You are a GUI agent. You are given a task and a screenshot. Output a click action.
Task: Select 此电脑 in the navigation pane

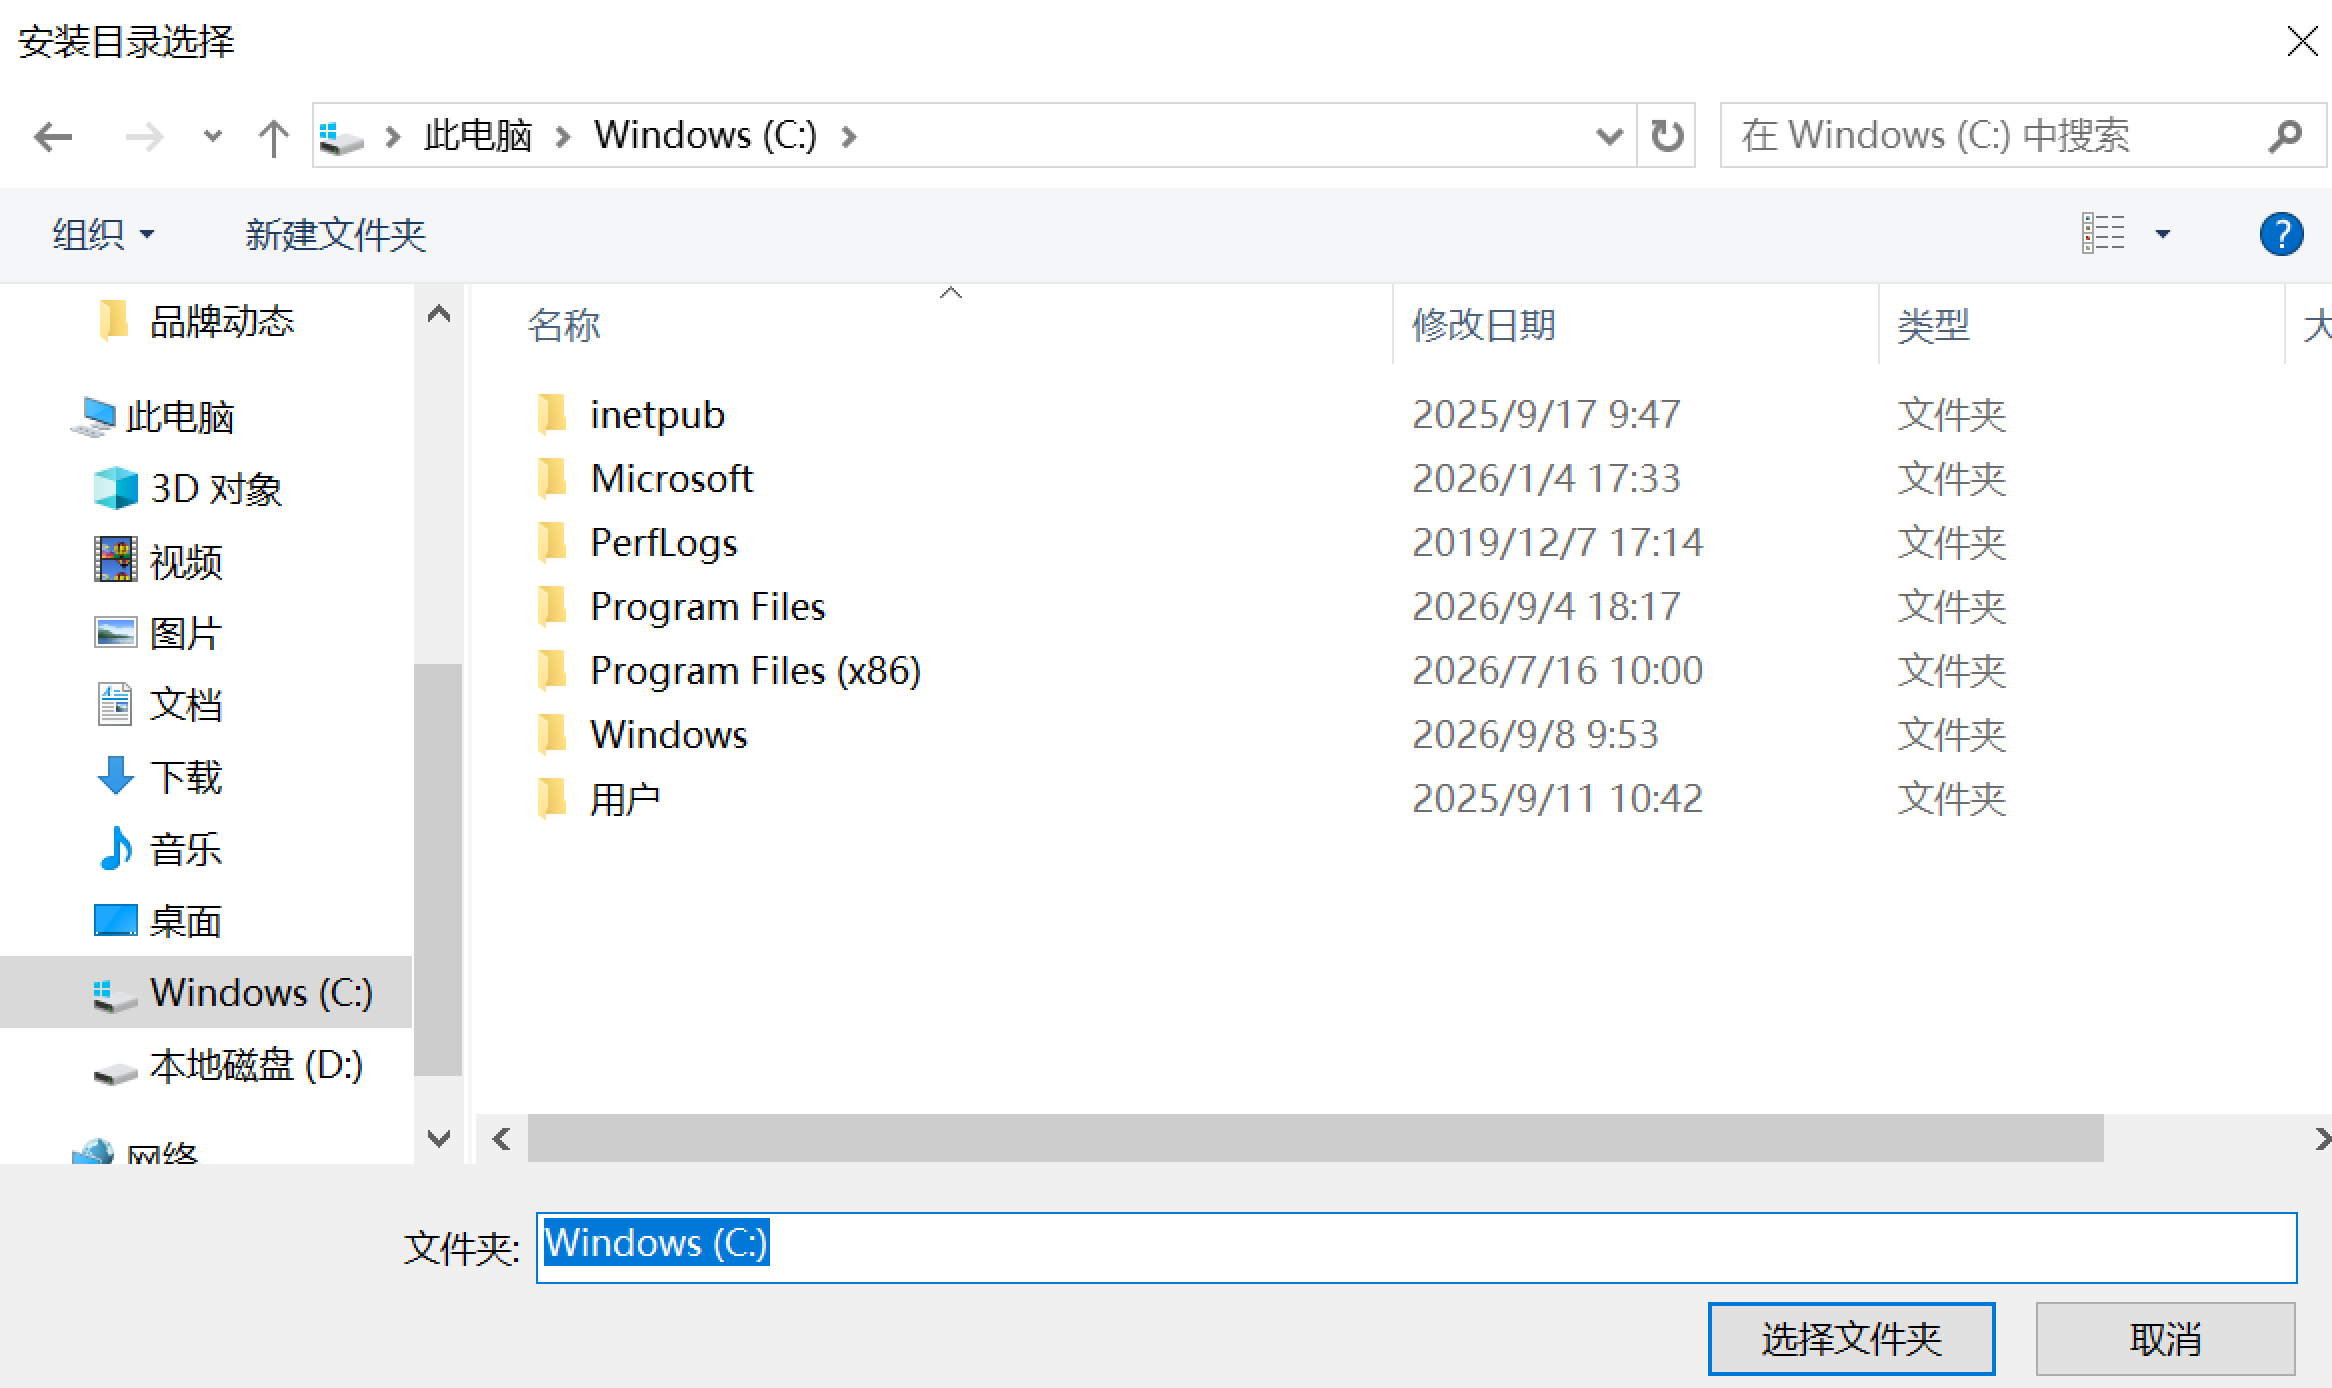click(x=154, y=417)
